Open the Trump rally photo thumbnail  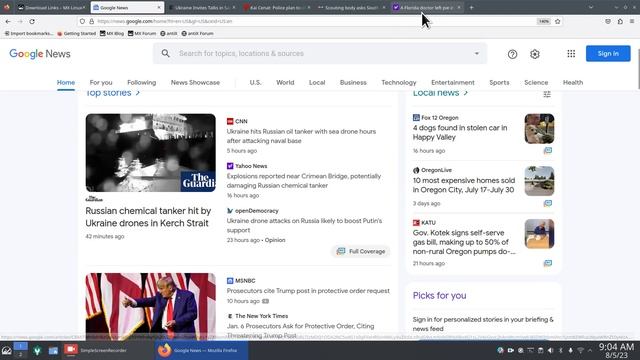pyautogui.click(x=151, y=307)
